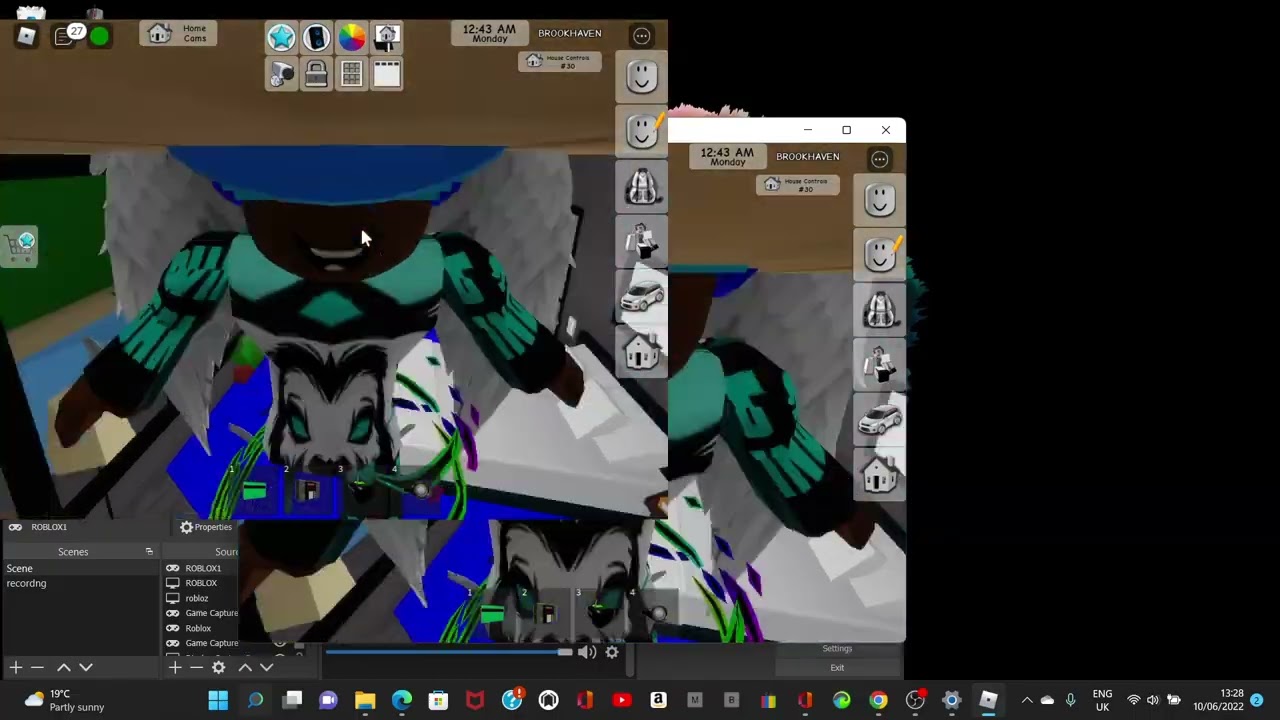Screen dimensions: 1280x720
Task: Select the blue star icon in the house toolbar
Action: (x=281, y=38)
